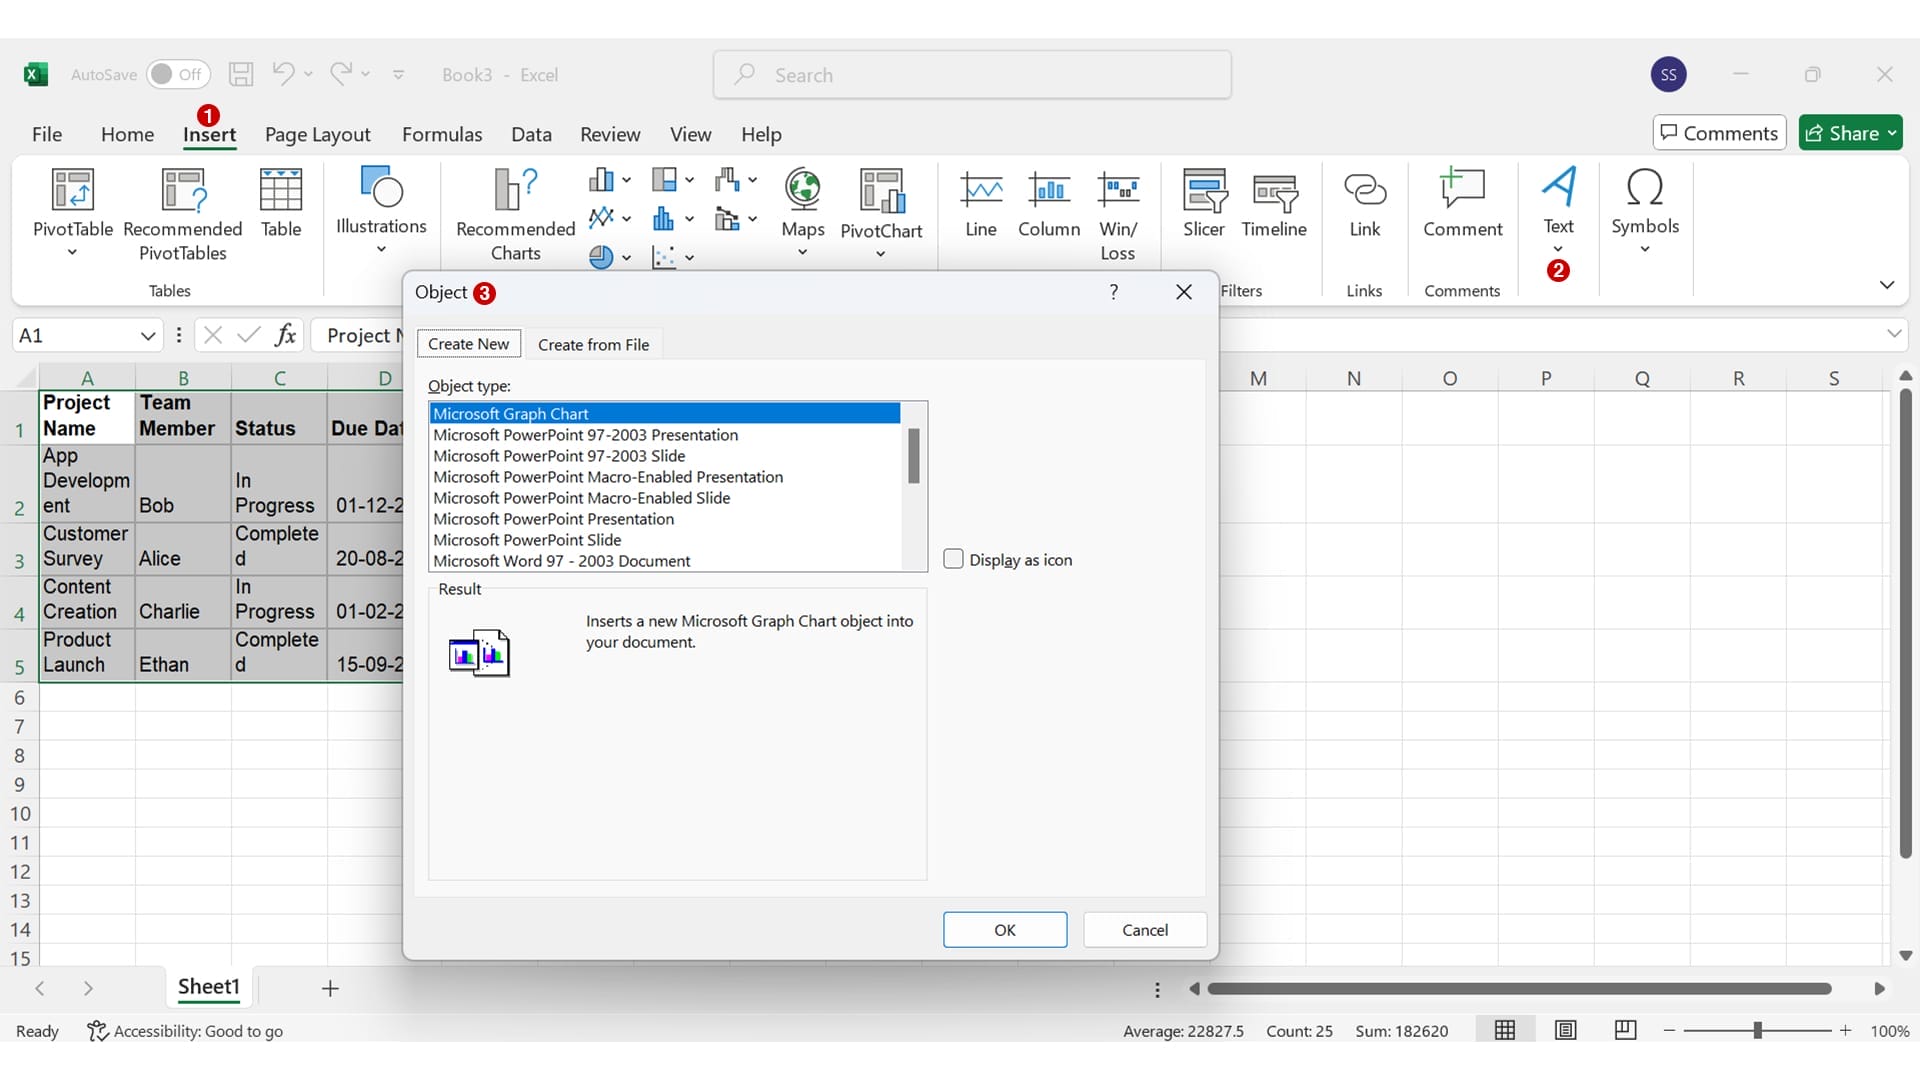Switch to the Page Layout tab
The width and height of the screenshot is (1920, 1080).
click(x=317, y=134)
